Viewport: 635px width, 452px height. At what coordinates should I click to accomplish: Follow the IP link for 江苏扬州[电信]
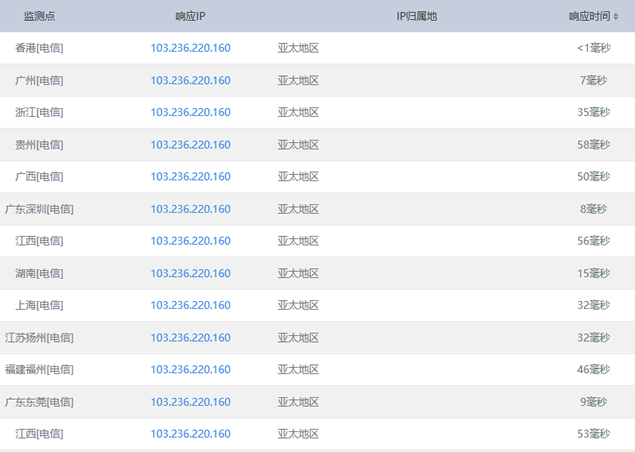point(190,337)
